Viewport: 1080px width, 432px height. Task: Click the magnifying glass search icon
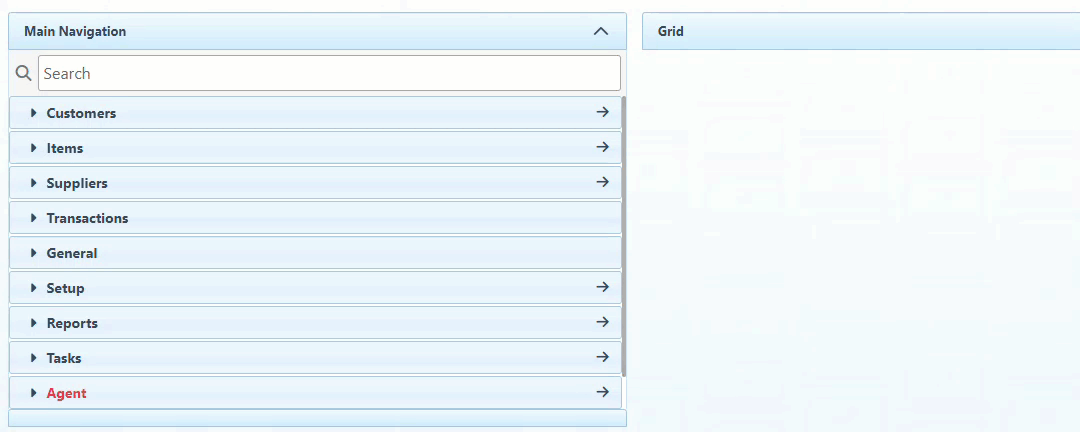(24, 73)
